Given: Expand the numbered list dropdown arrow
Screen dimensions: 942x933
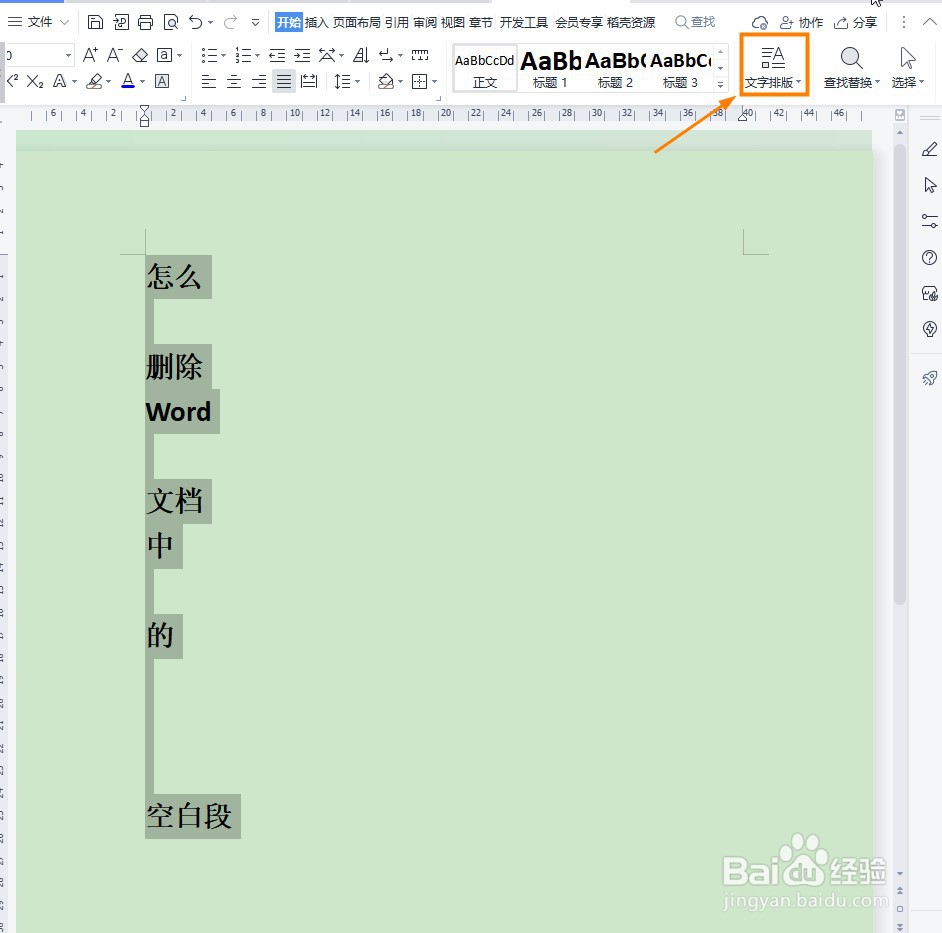Looking at the screenshot, I should (258, 56).
